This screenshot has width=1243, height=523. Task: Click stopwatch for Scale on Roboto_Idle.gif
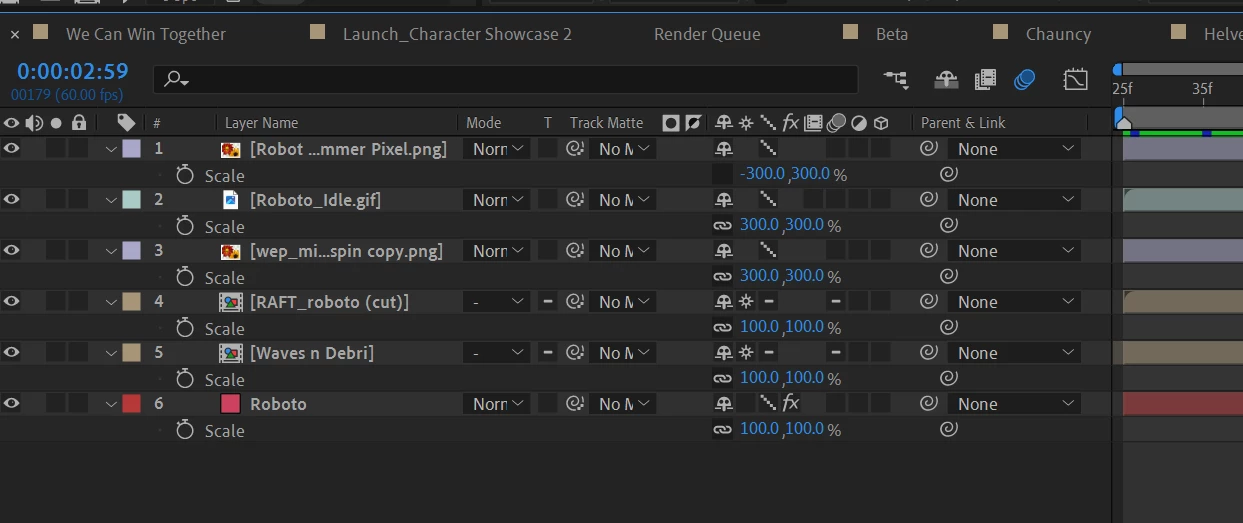(x=185, y=226)
